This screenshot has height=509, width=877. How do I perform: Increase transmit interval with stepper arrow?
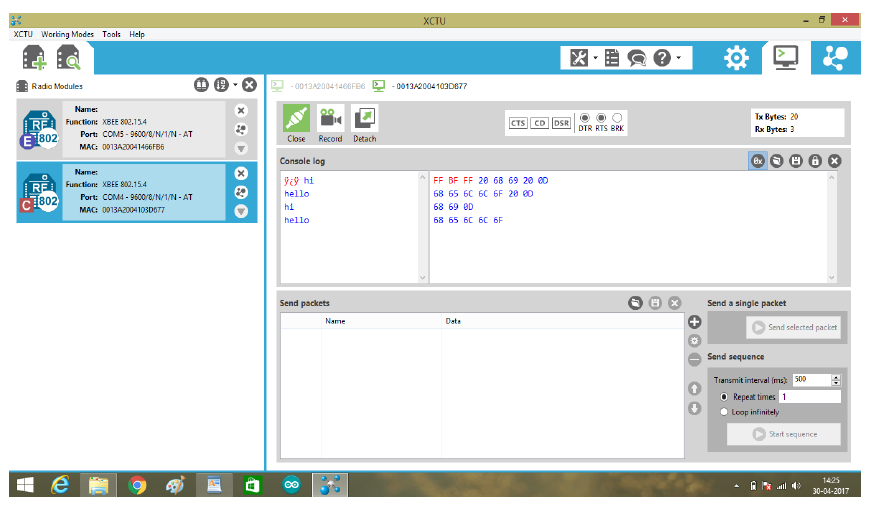point(836,378)
